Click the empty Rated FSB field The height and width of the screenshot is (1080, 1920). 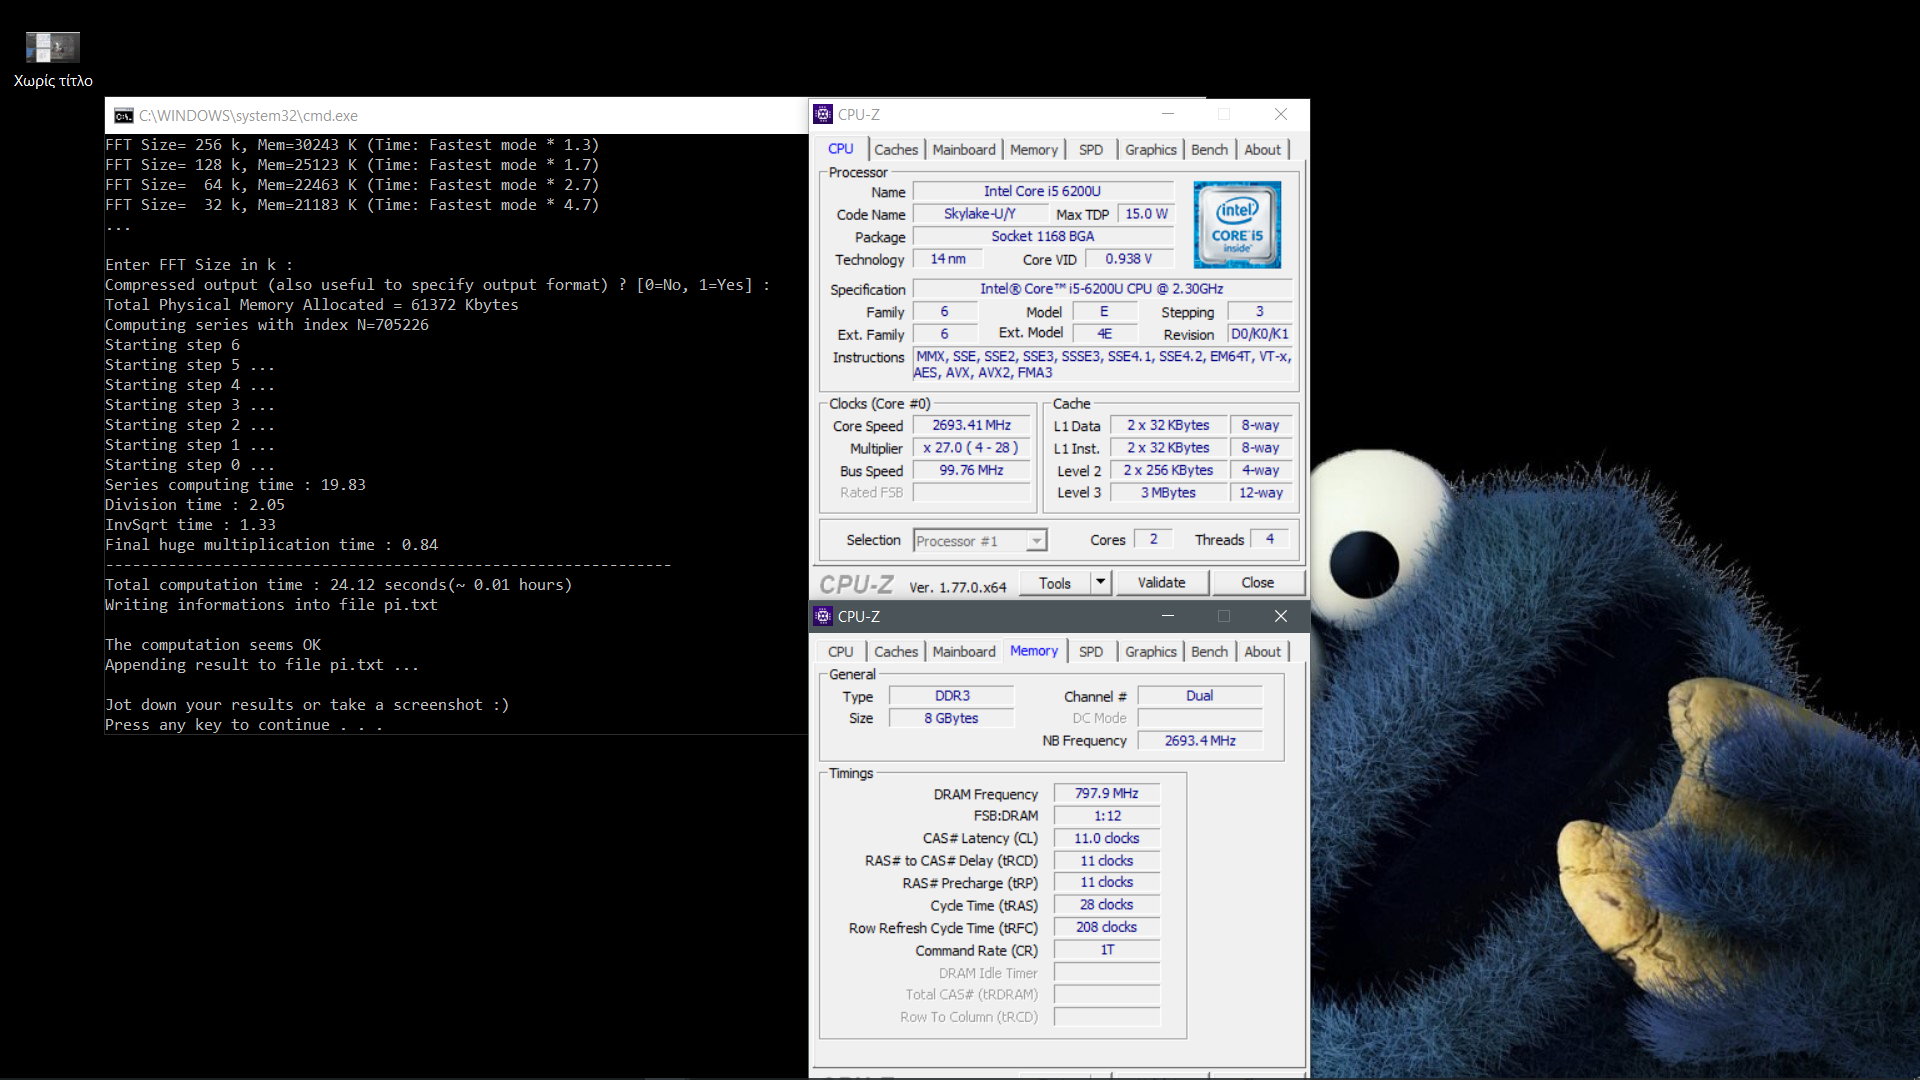click(971, 493)
